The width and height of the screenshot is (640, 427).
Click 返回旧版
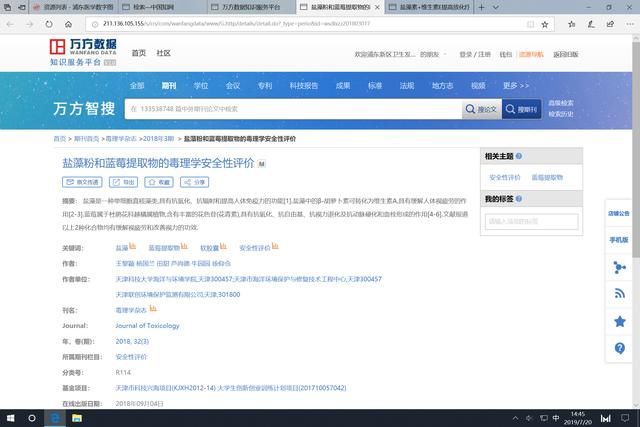coord(566,54)
